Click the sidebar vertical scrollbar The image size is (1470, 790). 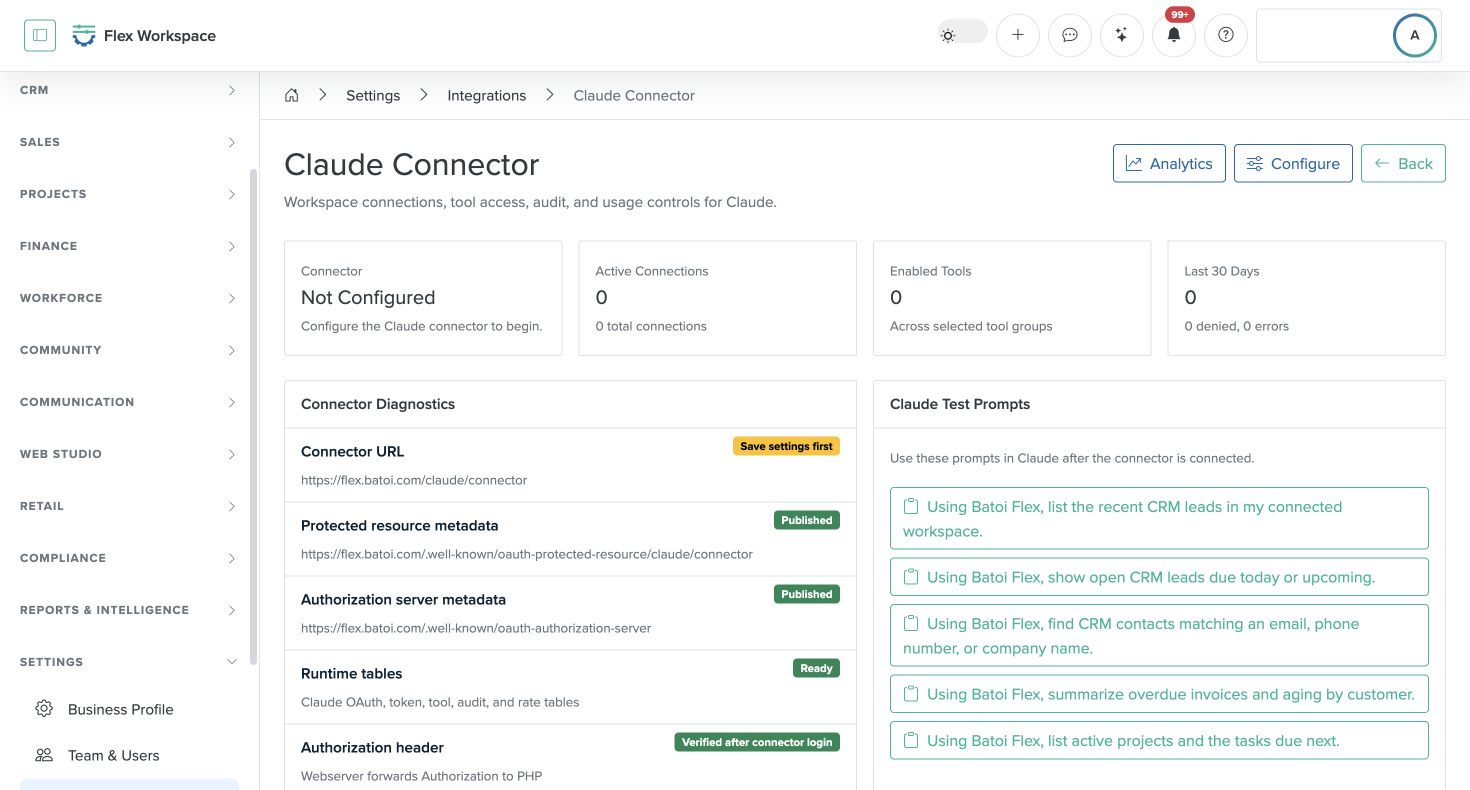coord(254,416)
